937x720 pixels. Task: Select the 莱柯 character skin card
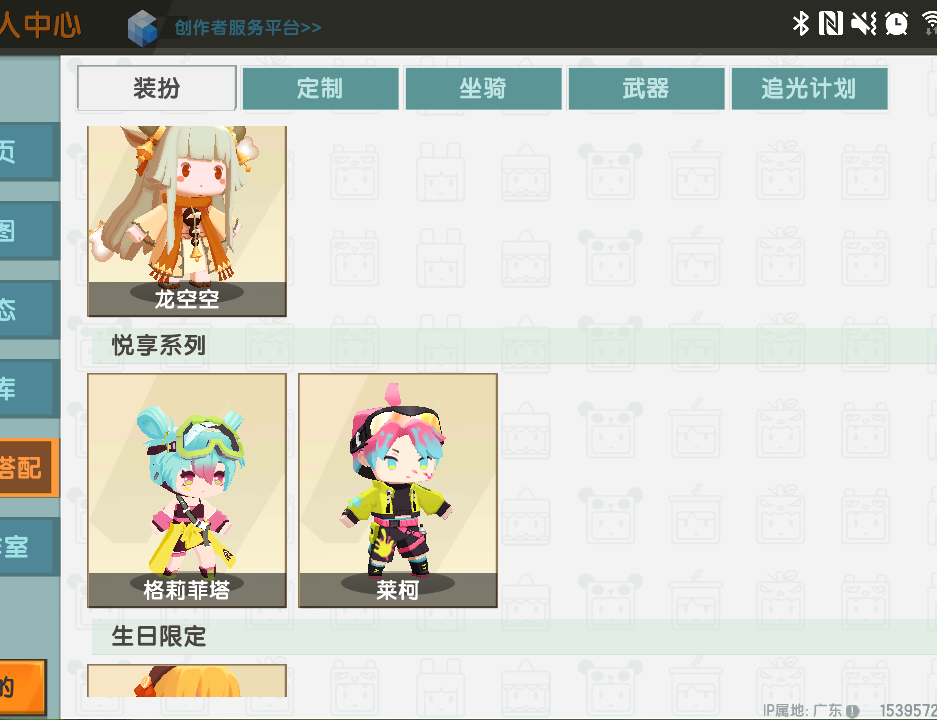398,491
